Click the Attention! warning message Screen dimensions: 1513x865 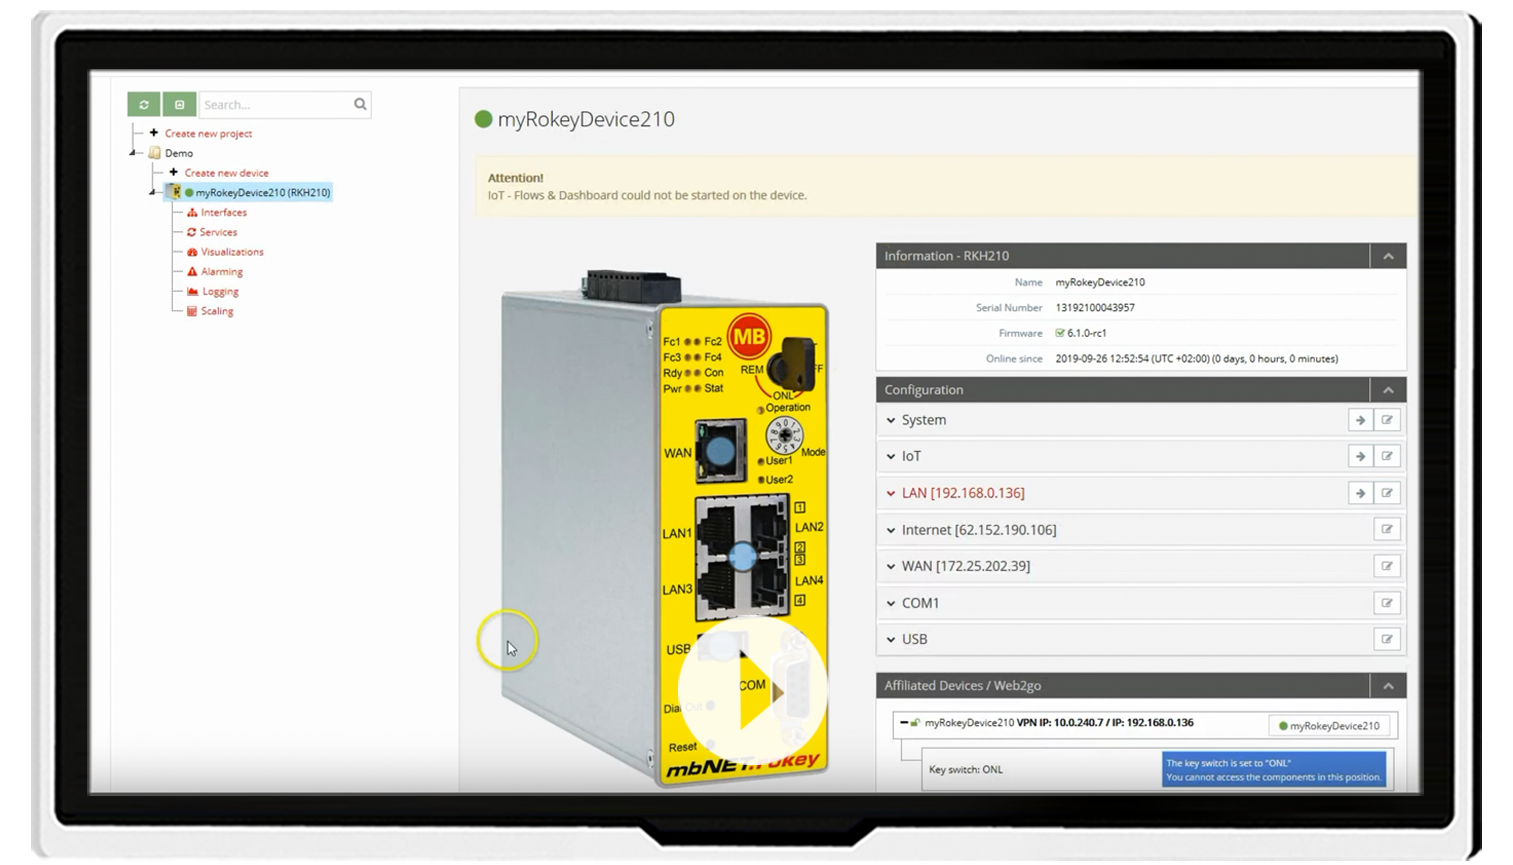946,187
